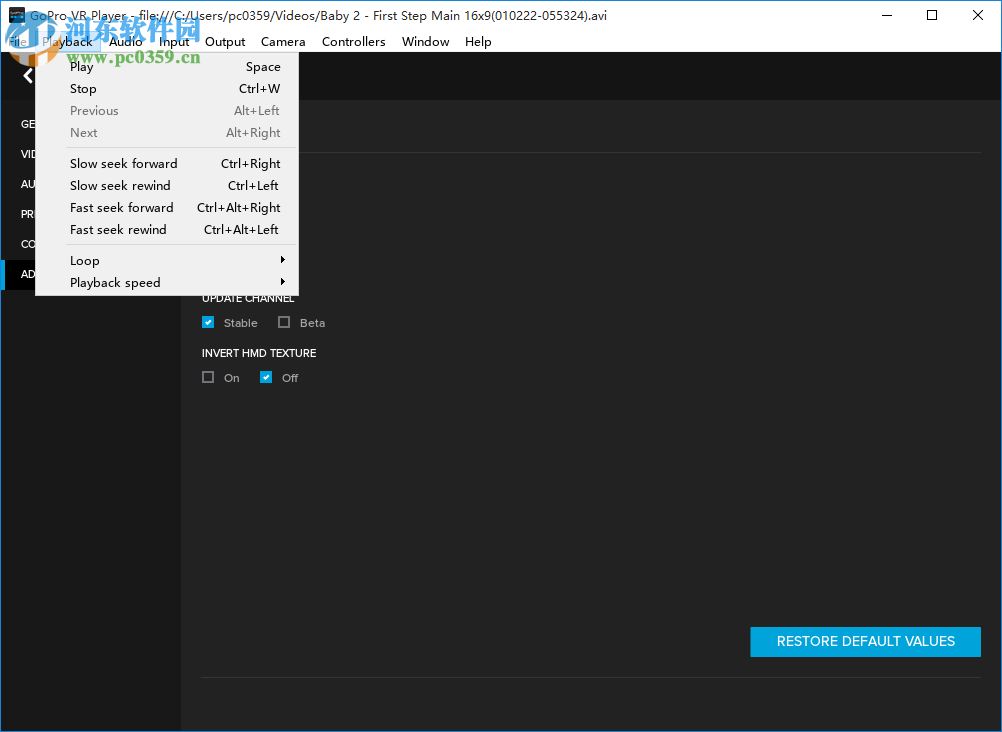Select Slow seek forward
The width and height of the screenshot is (1002, 732).
[x=167, y=164]
